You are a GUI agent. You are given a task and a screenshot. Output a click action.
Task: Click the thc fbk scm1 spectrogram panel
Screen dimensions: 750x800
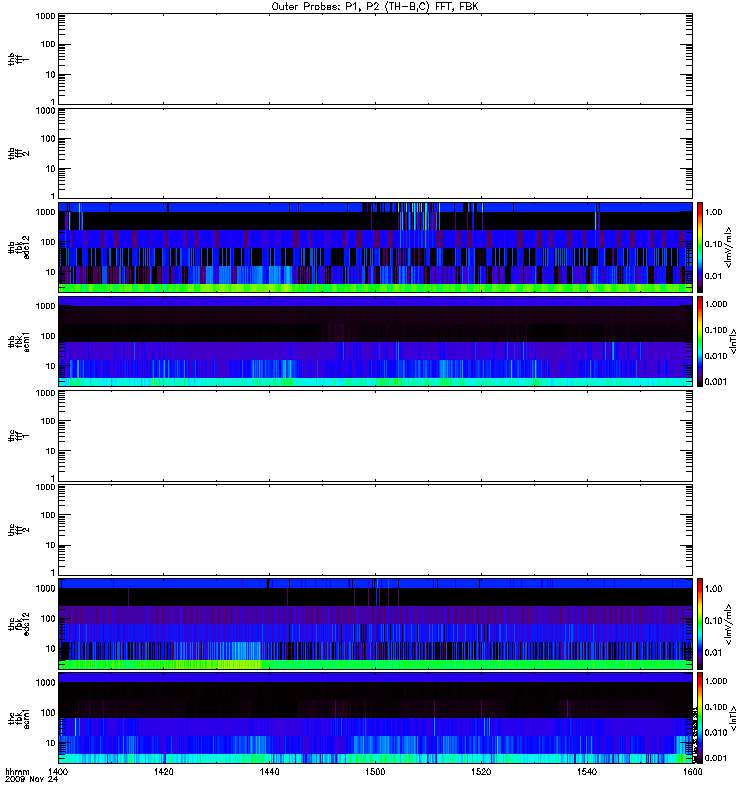click(375, 718)
